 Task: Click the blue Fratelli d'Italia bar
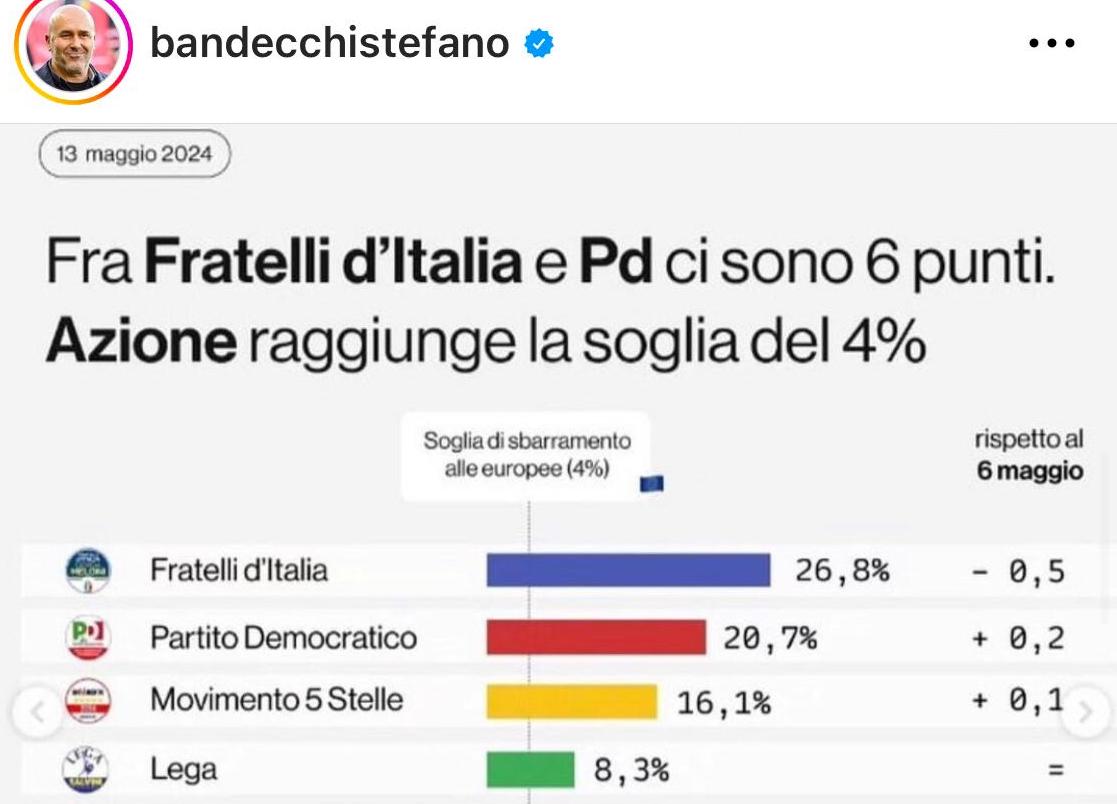pos(628,570)
